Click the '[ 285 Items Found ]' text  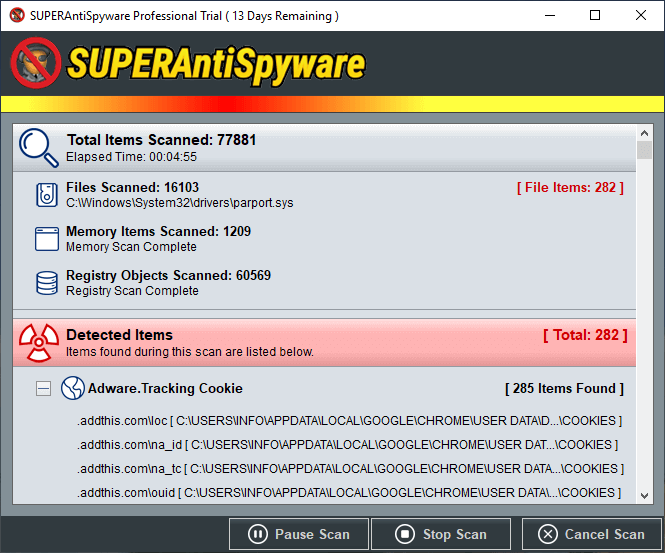(564, 388)
